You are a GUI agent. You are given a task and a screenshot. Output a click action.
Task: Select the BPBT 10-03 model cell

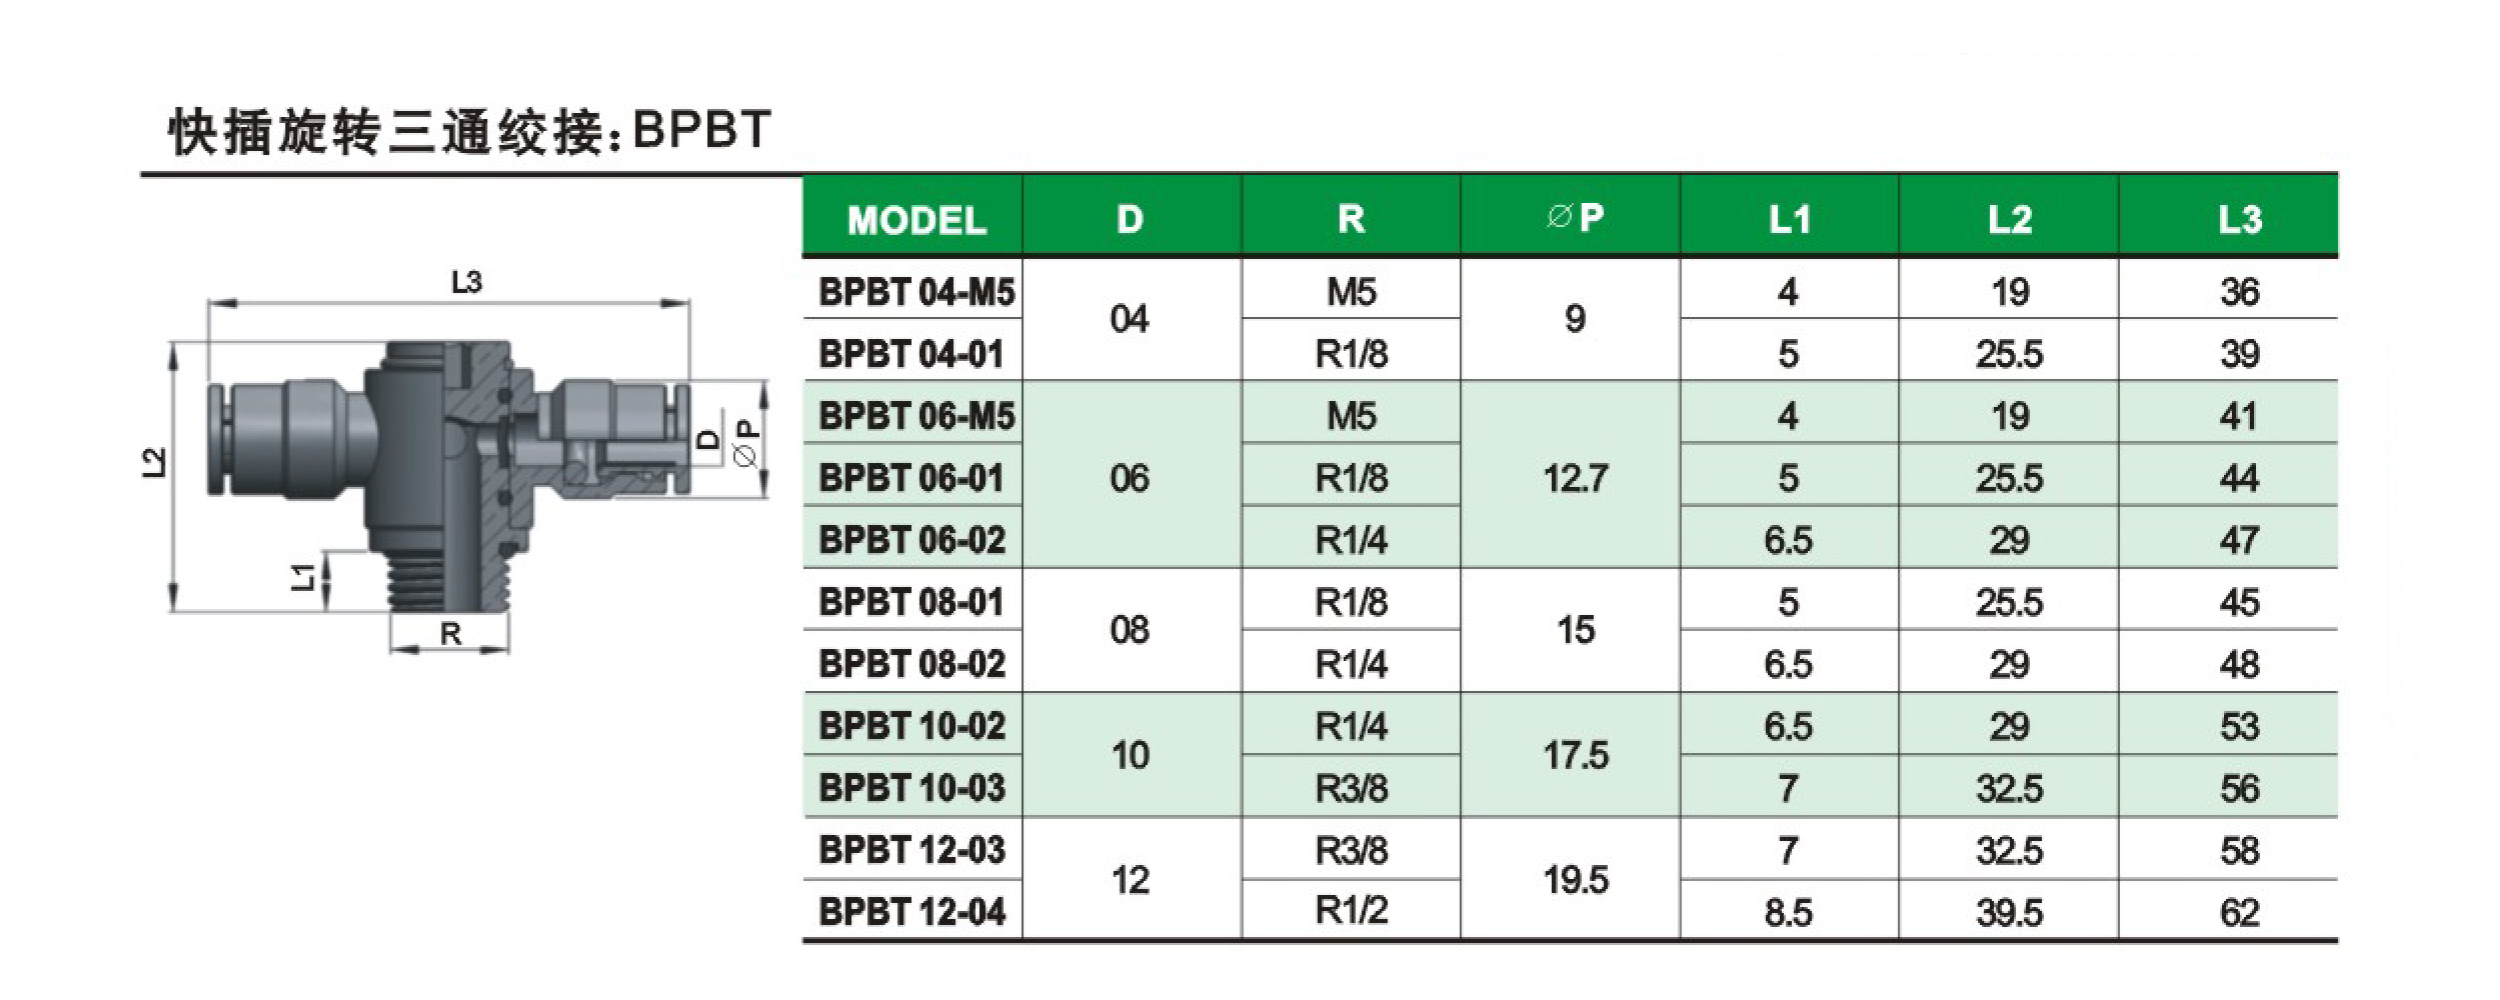912,788
